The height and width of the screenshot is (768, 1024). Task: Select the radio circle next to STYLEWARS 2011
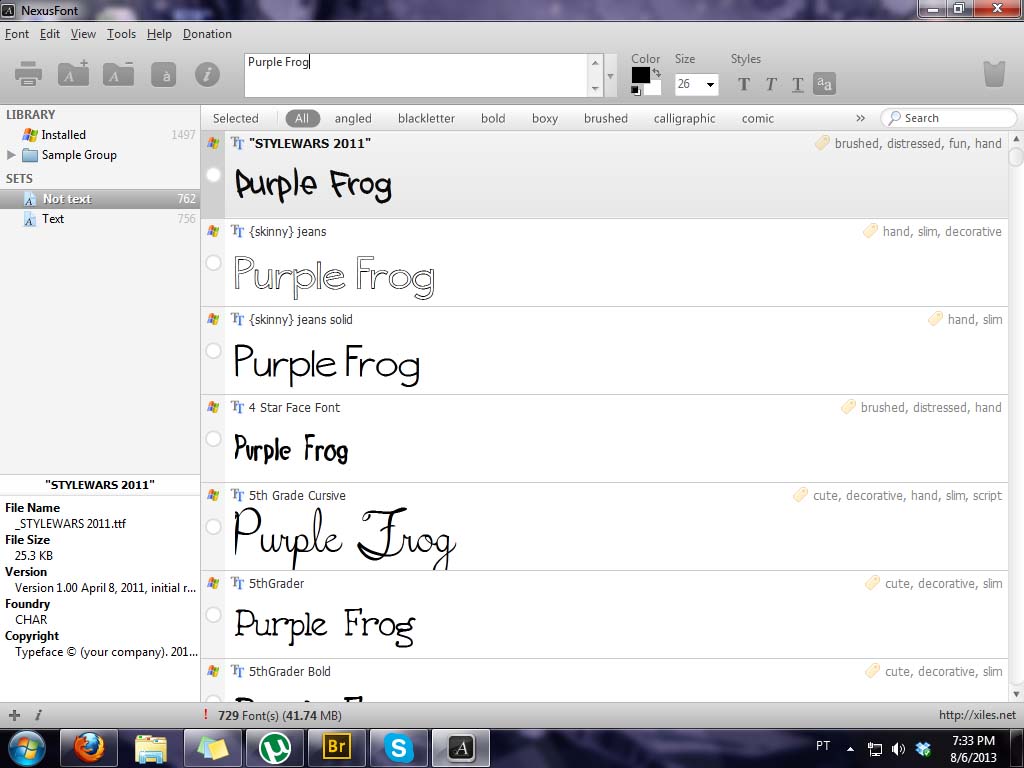coord(212,175)
